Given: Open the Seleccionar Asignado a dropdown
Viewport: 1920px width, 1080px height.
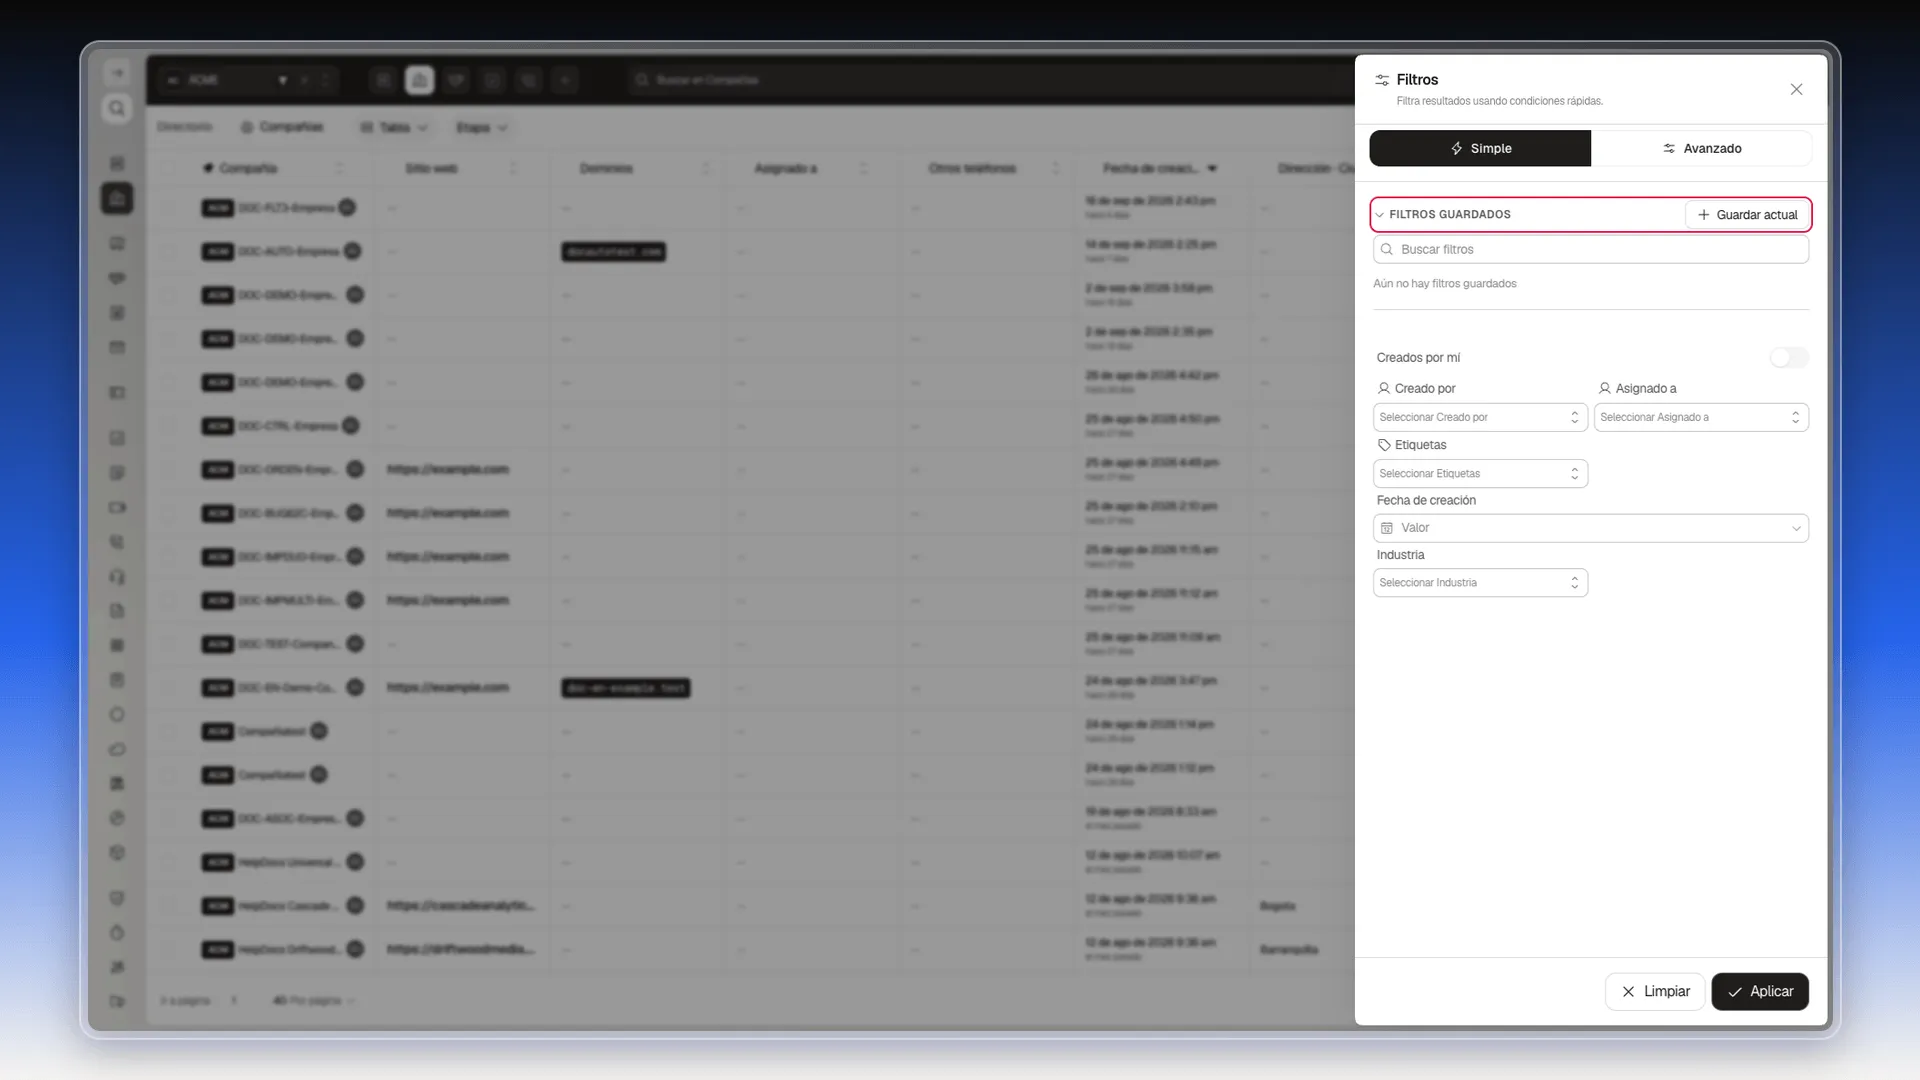Looking at the screenshot, I should point(1701,417).
